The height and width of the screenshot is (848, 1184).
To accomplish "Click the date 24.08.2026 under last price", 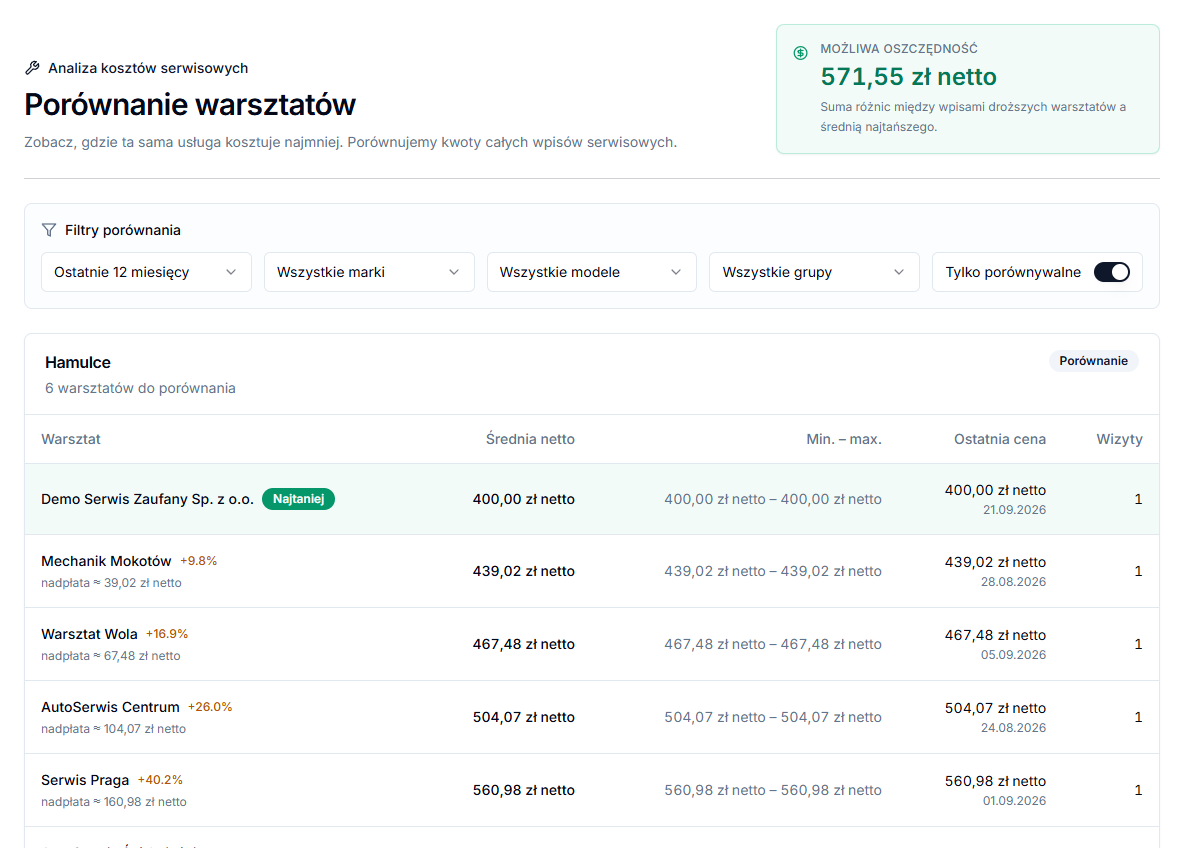I will pos(1013,728).
